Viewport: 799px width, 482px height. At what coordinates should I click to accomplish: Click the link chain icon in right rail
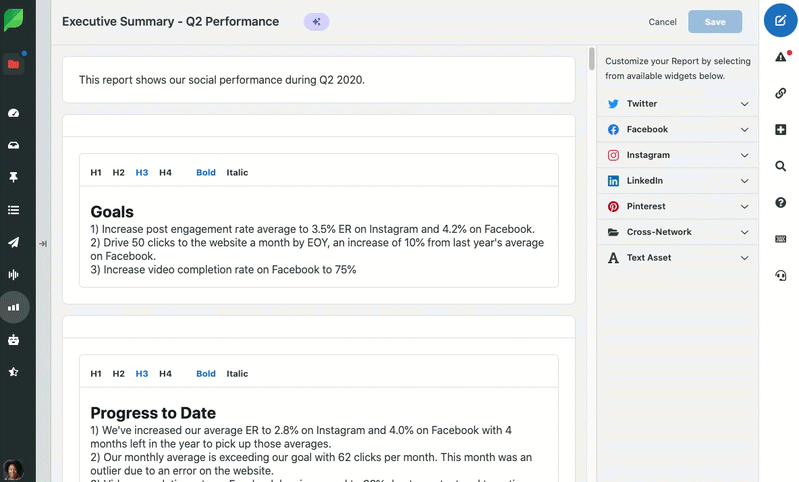coord(780,94)
